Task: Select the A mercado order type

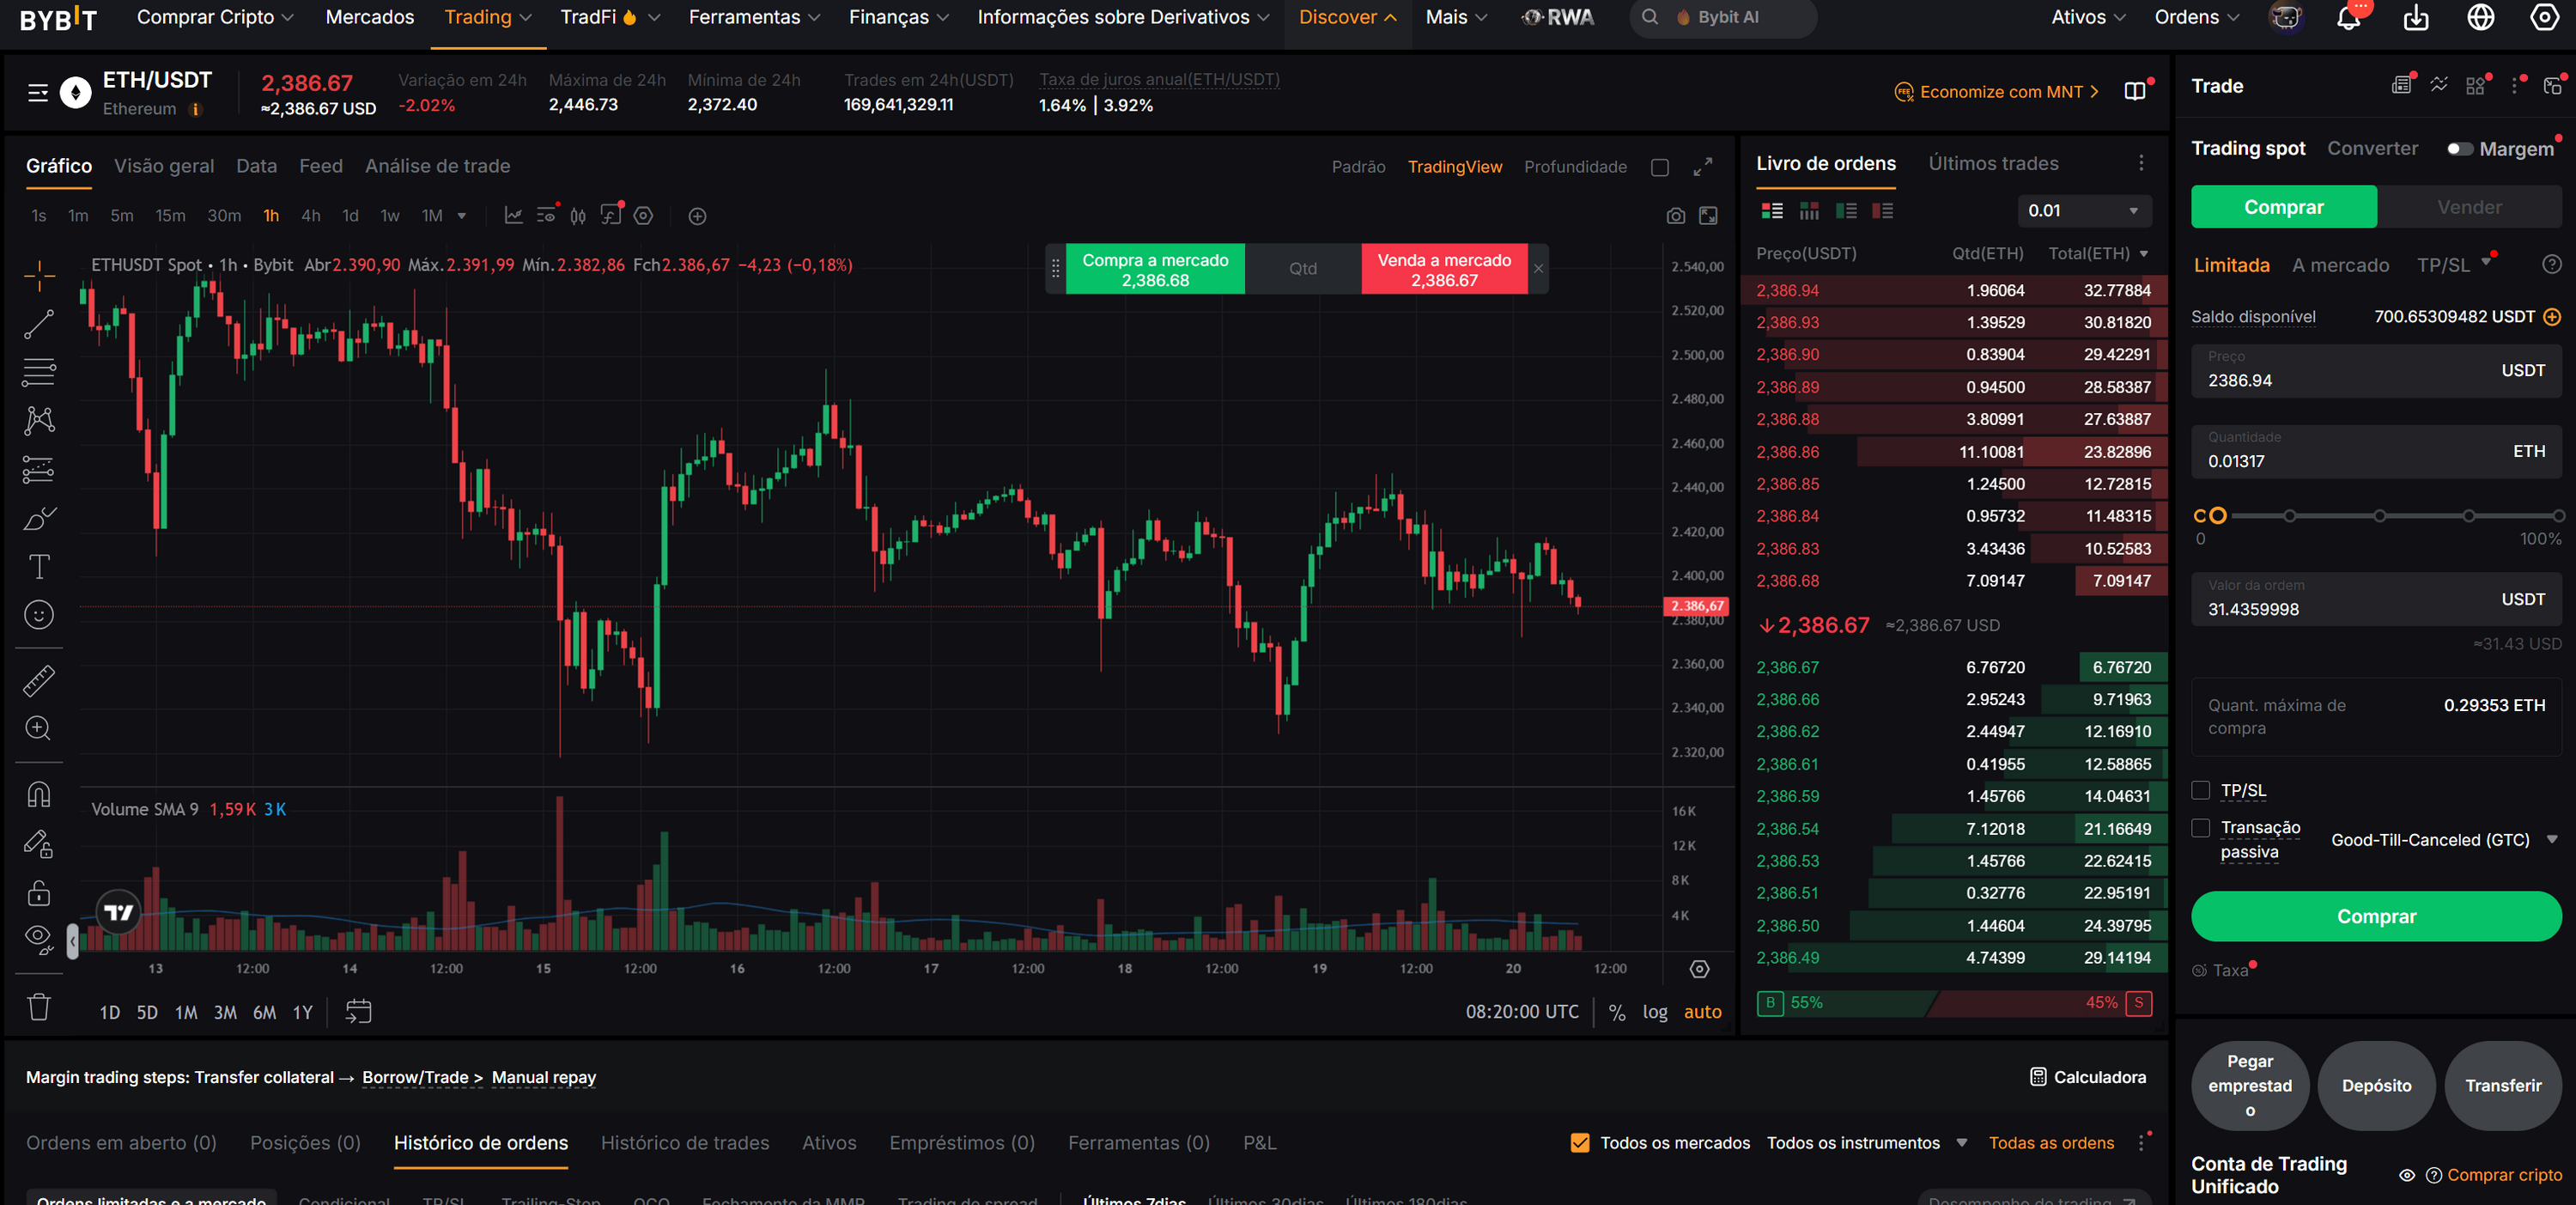Action: (2340, 265)
